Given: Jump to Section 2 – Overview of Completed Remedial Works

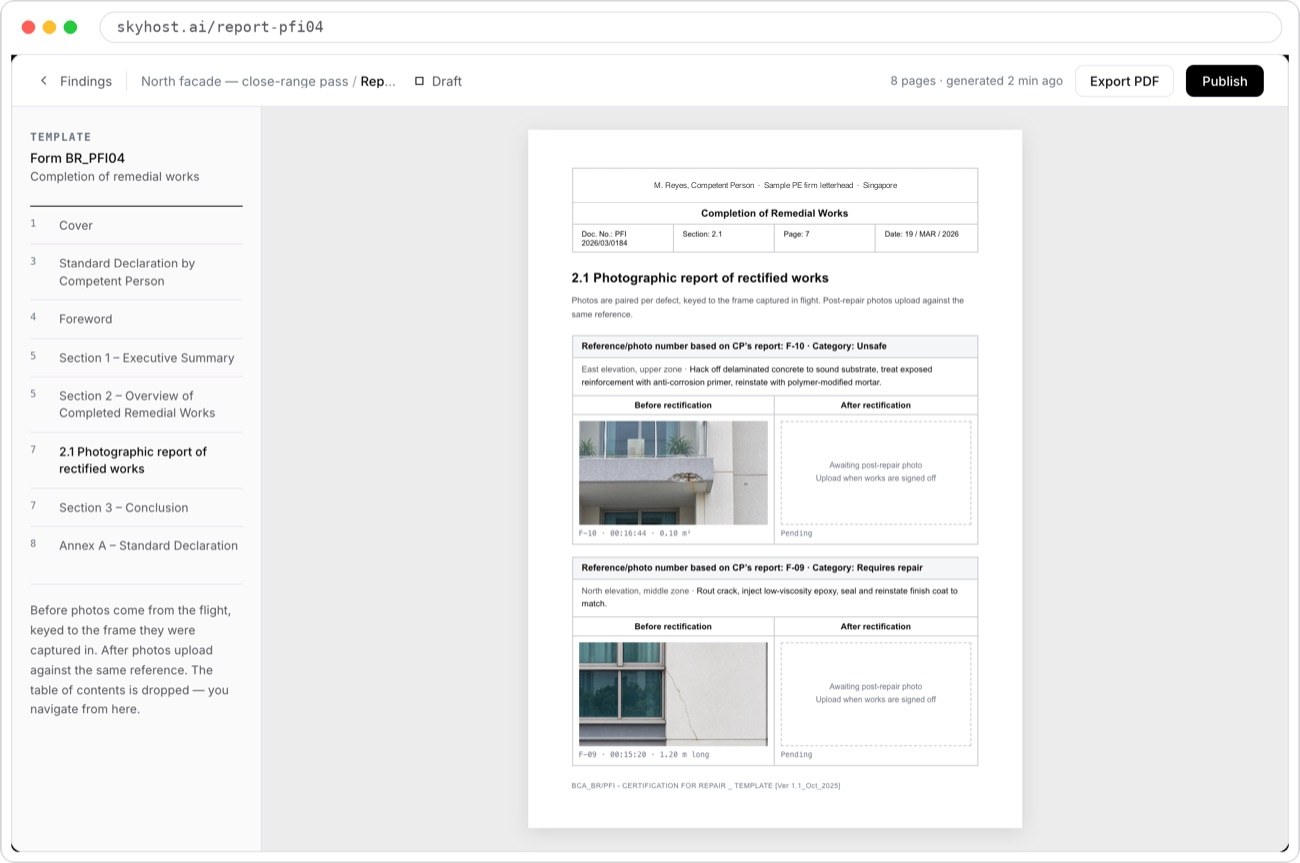Looking at the screenshot, I should click(x=136, y=404).
